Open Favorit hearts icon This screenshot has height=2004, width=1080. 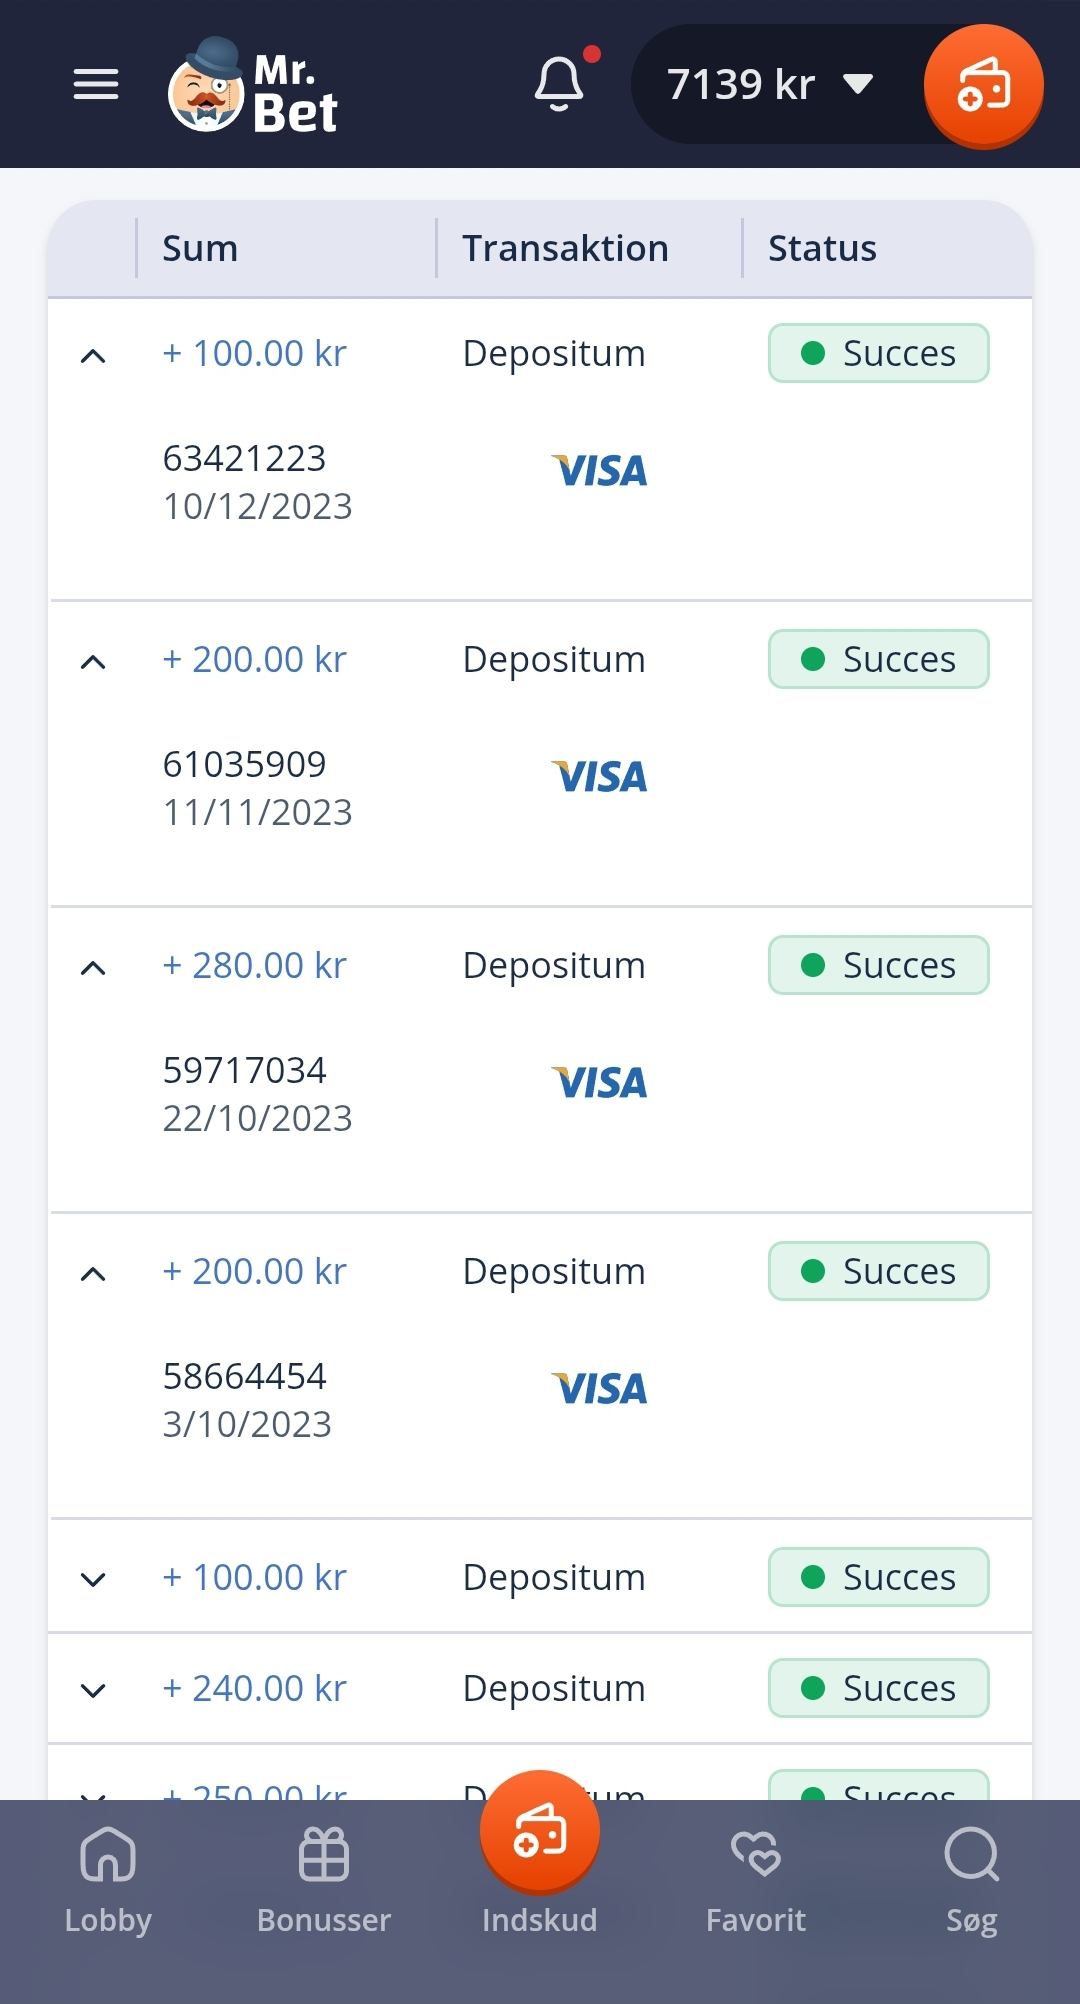coord(756,1878)
